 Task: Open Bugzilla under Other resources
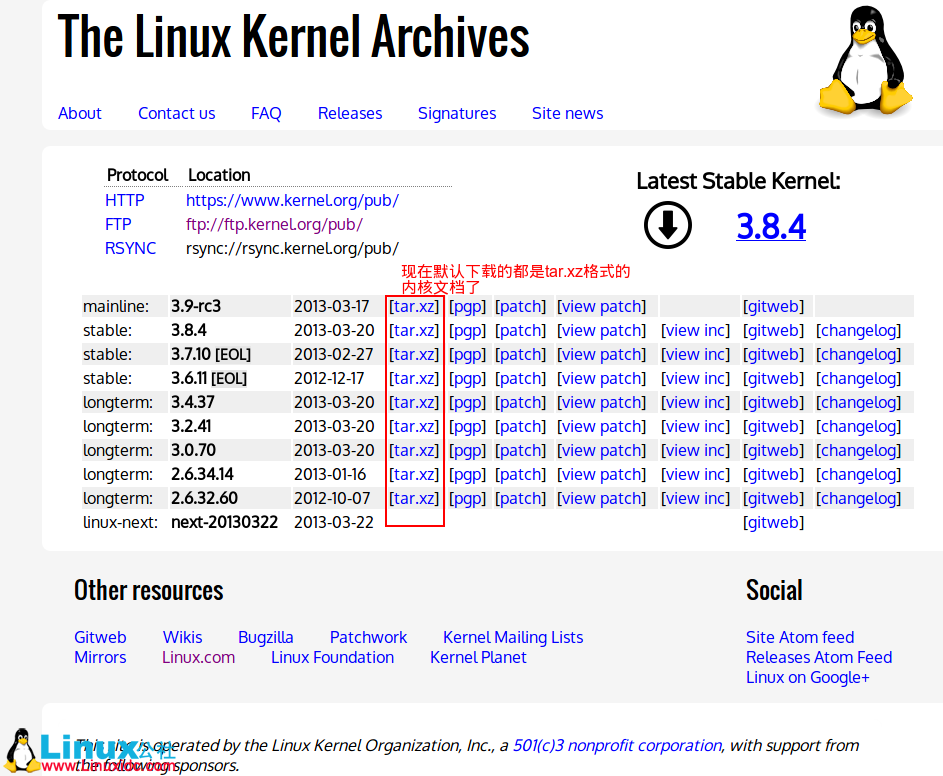(x=266, y=637)
